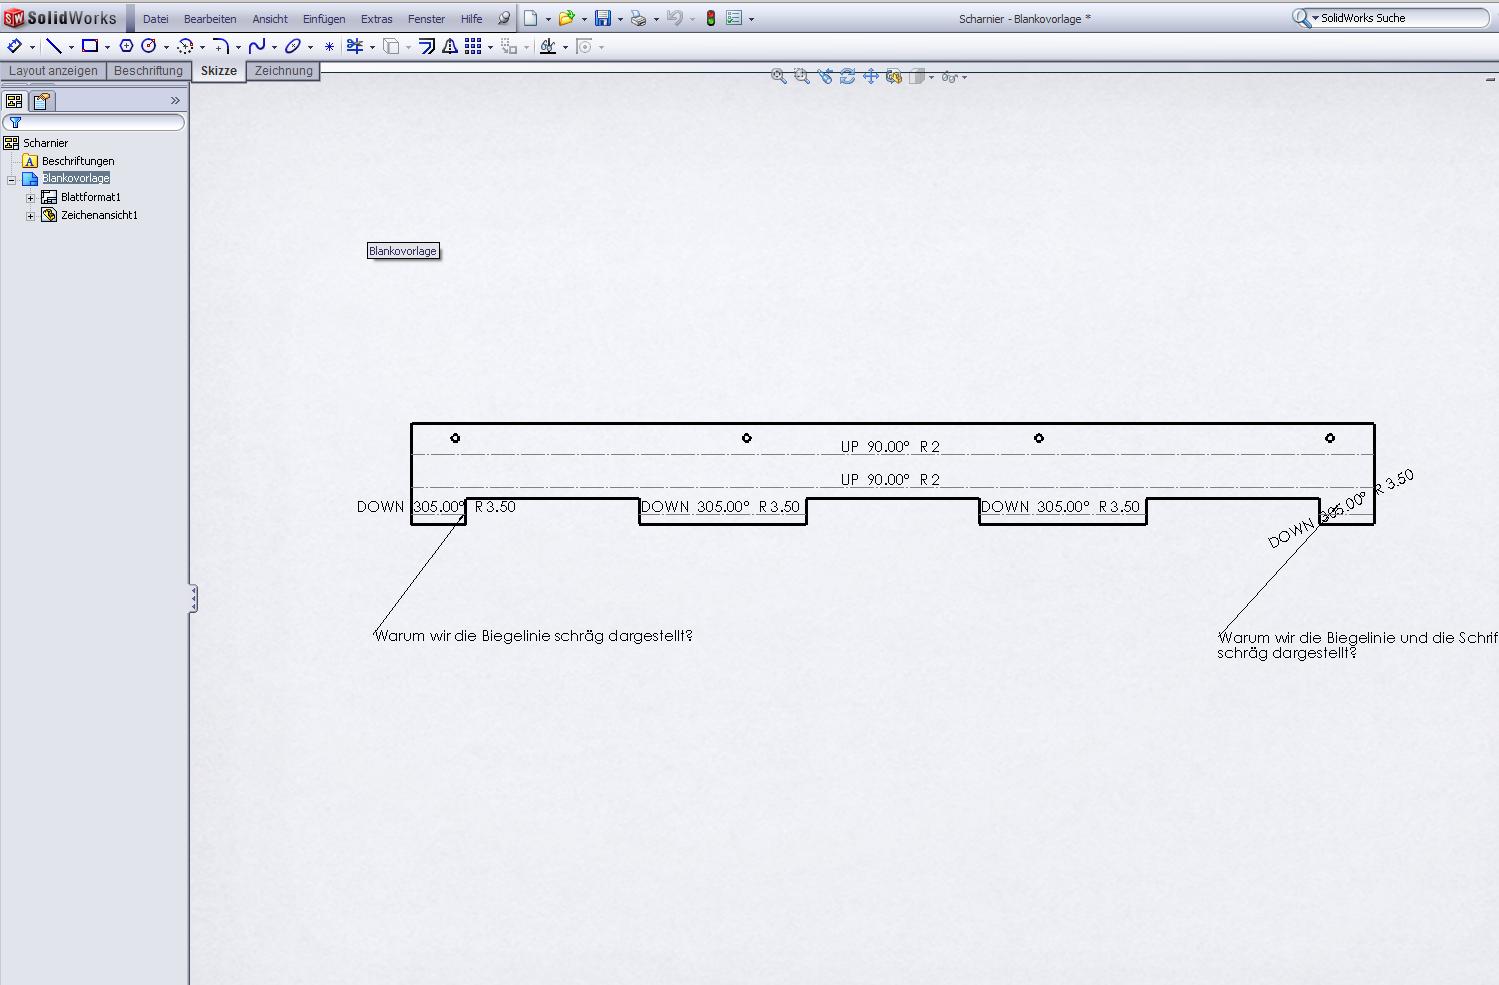Click the search commands icon beside Hilfe
Viewport: 1499px width, 985px height.
(503, 18)
